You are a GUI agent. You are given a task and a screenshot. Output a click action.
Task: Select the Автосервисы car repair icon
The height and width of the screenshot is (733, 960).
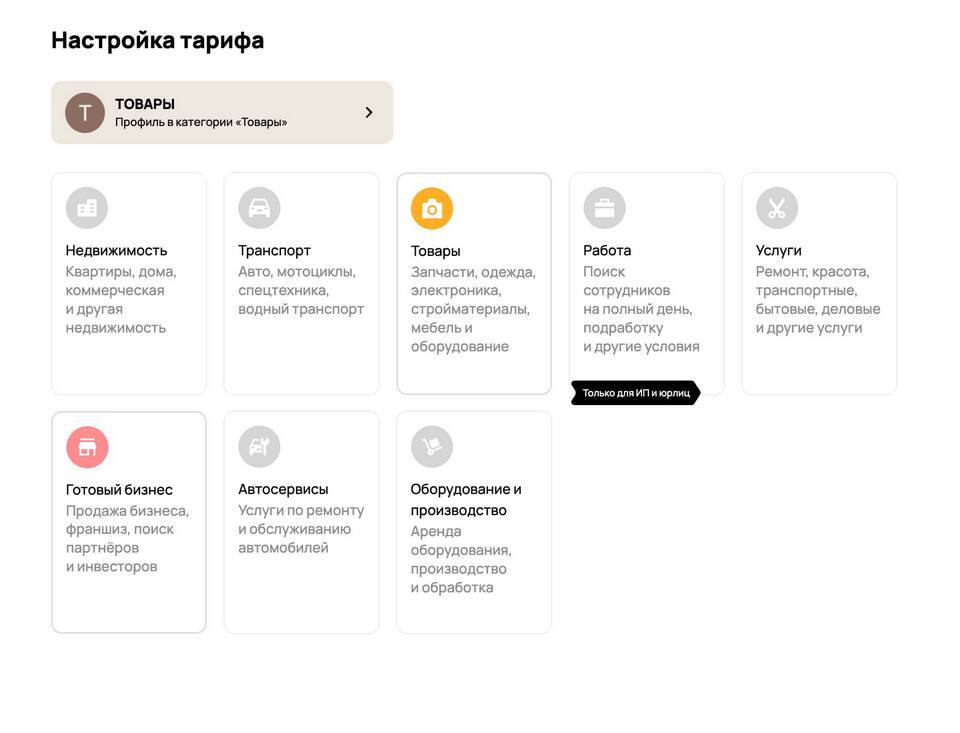pyautogui.click(x=259, y=447)
